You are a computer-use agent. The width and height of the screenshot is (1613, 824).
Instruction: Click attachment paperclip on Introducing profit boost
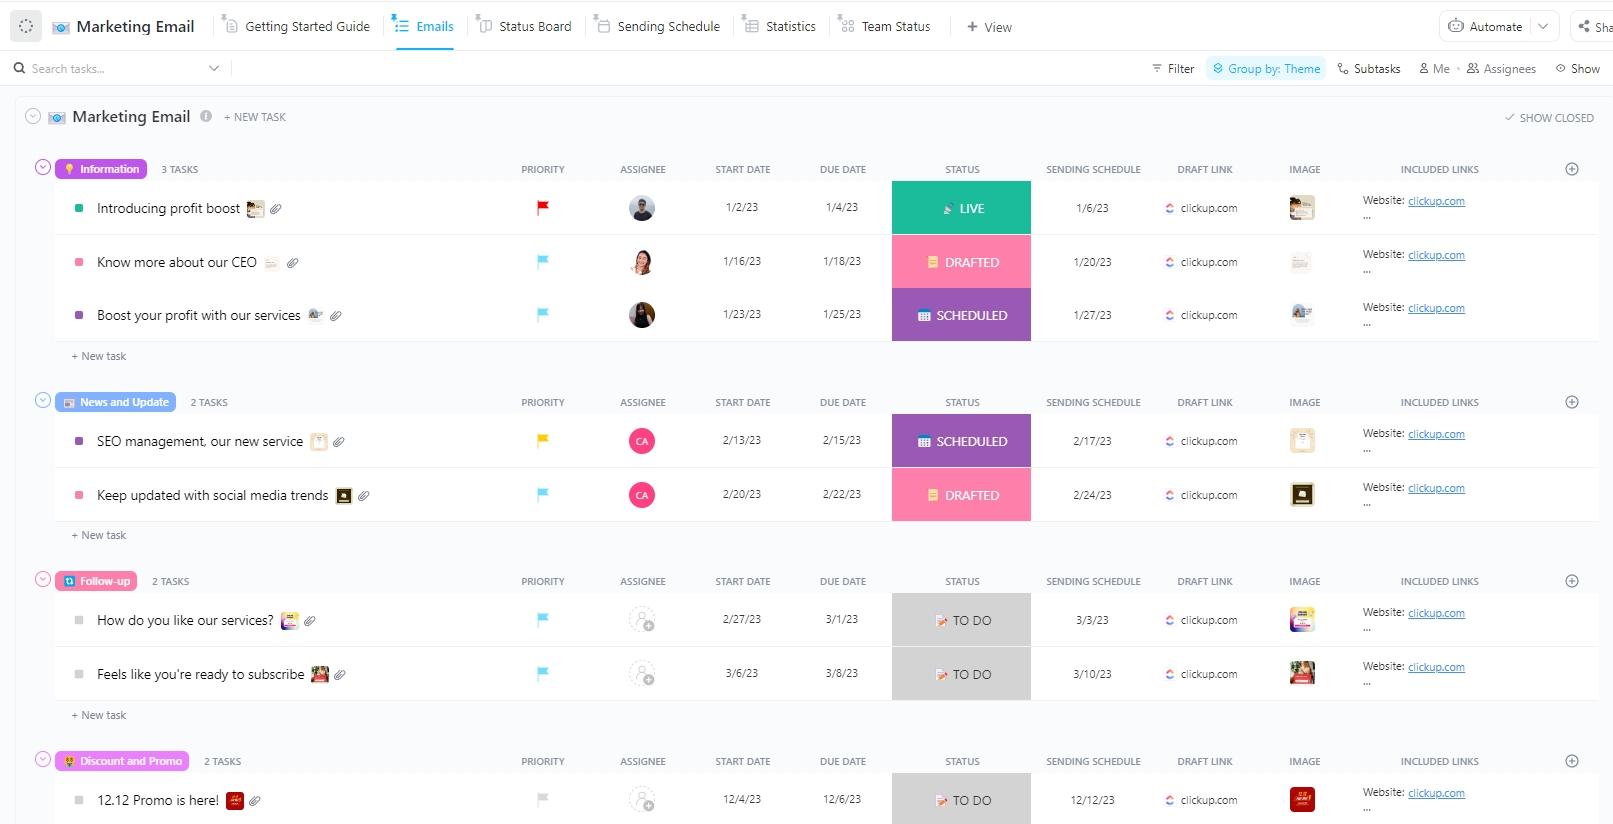(x=276, y=209)
